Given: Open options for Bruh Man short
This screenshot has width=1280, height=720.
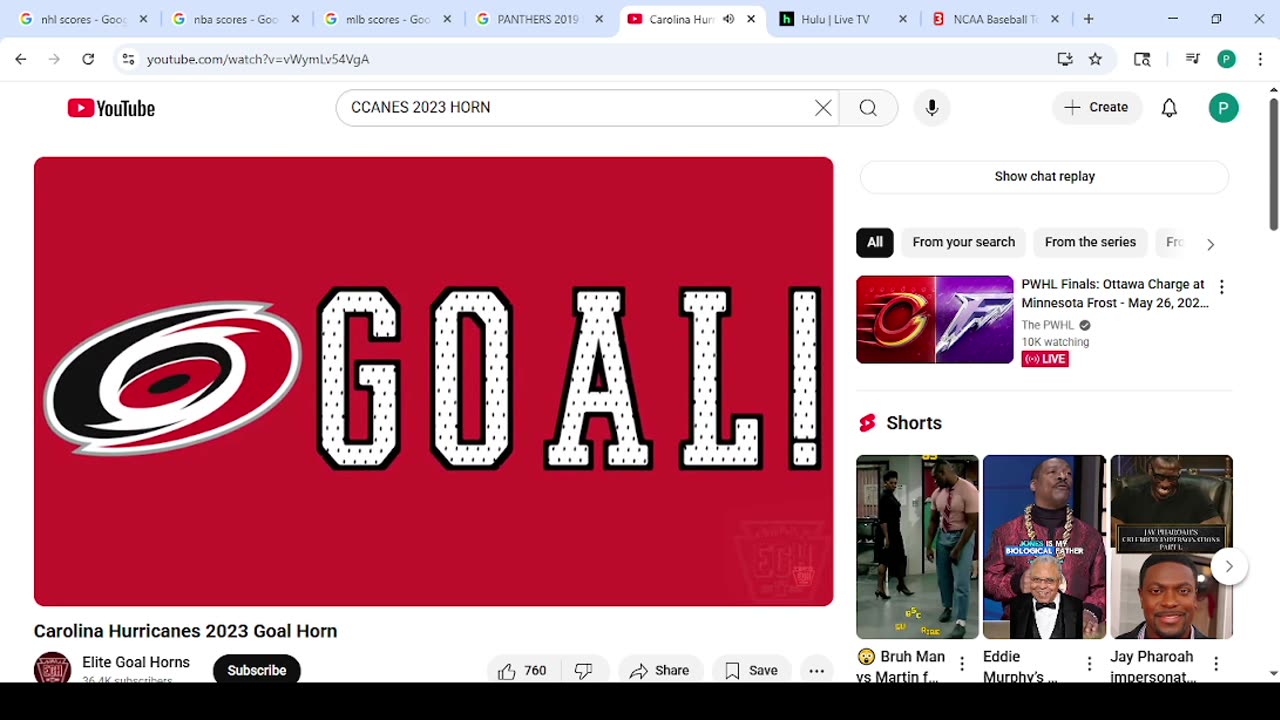Looking at the screenshot, I should [962, 664].
